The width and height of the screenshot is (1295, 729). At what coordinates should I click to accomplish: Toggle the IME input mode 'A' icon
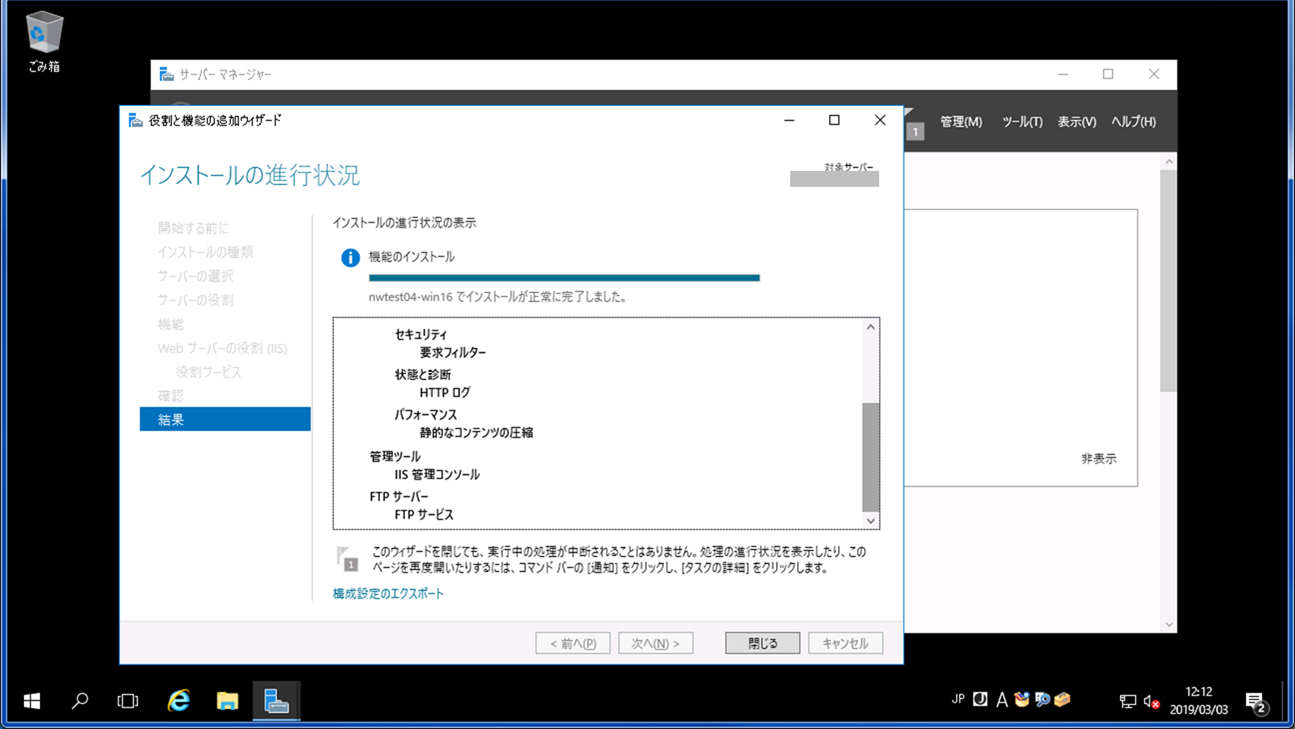tap(1001, 700)
